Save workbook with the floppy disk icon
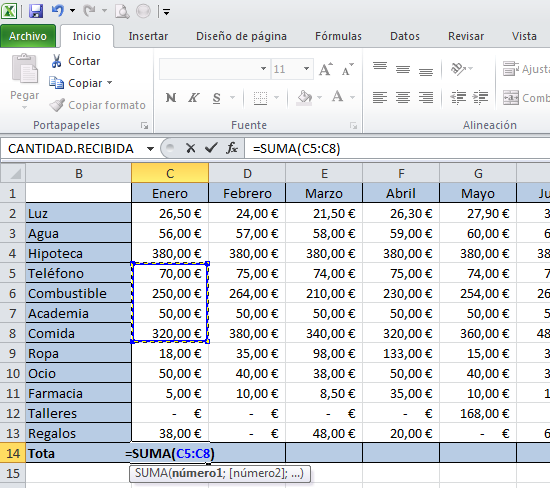Viewport: 550px width, 488px height. 36,11
